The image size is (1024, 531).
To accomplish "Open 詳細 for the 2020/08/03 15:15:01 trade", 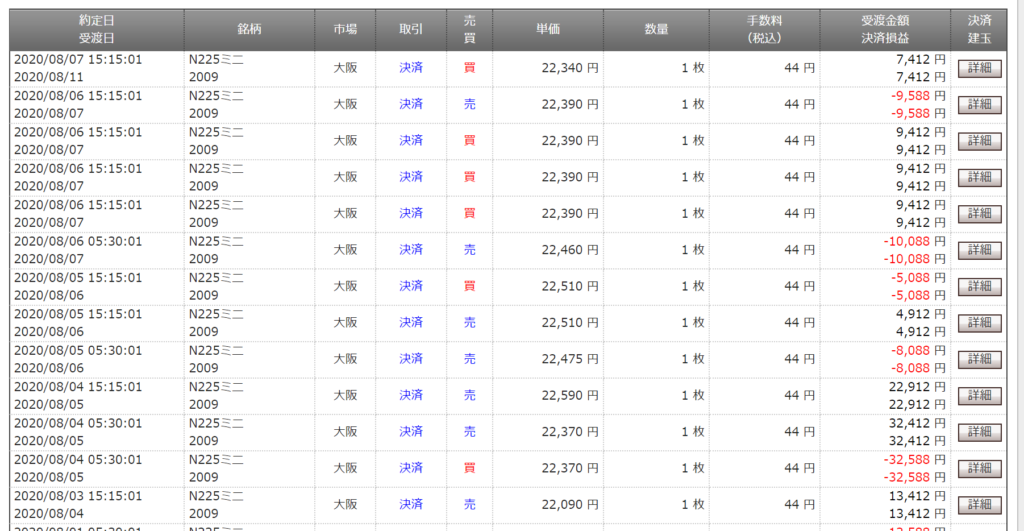I will pyautogui.click(x=979, y=505).
